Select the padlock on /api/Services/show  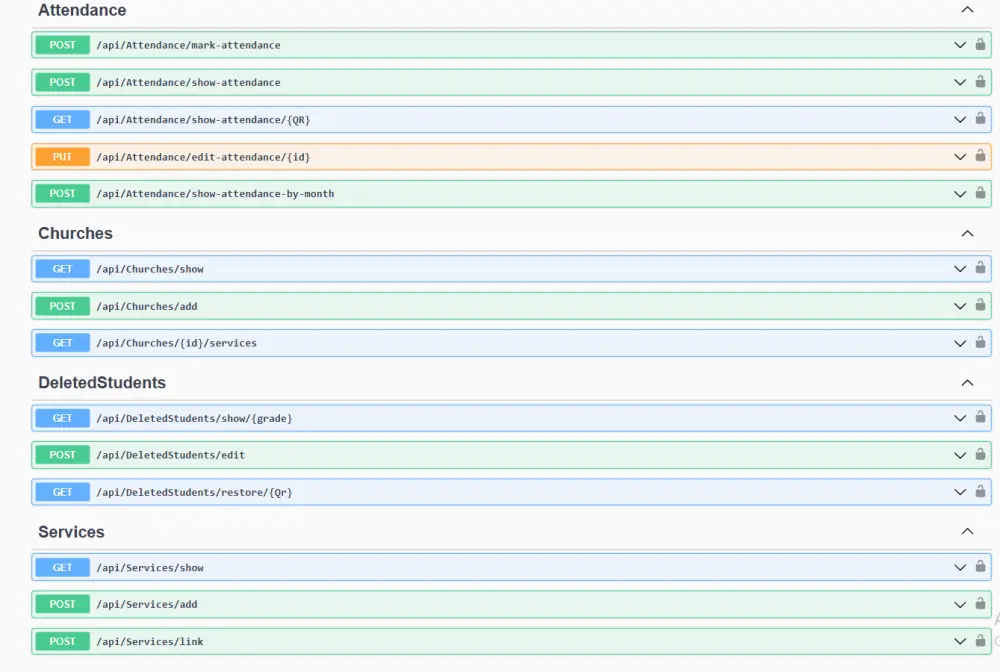point(979,567)
